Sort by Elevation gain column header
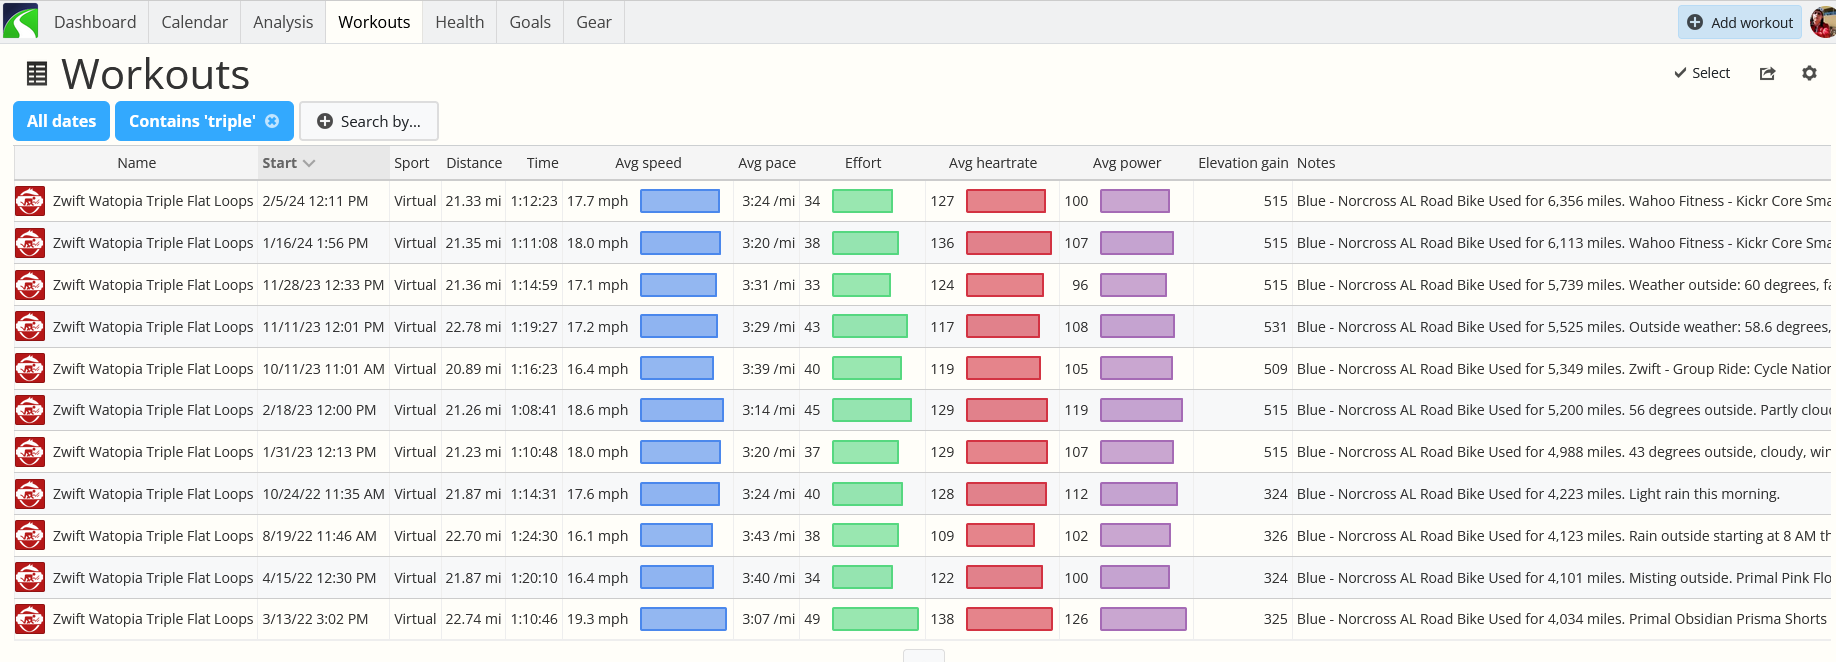This screenshot has width=1836, height=662. (x=1243, y=163)
